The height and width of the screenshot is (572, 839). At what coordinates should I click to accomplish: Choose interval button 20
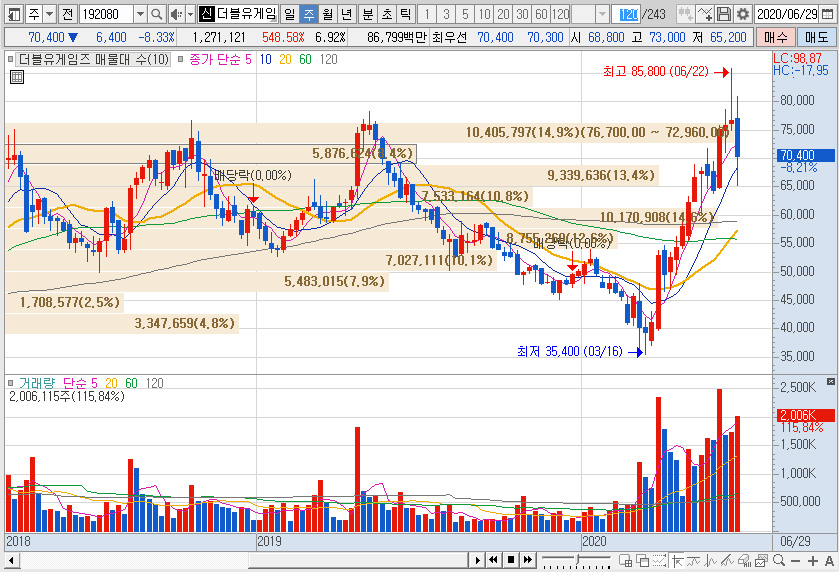click(504, 14)
